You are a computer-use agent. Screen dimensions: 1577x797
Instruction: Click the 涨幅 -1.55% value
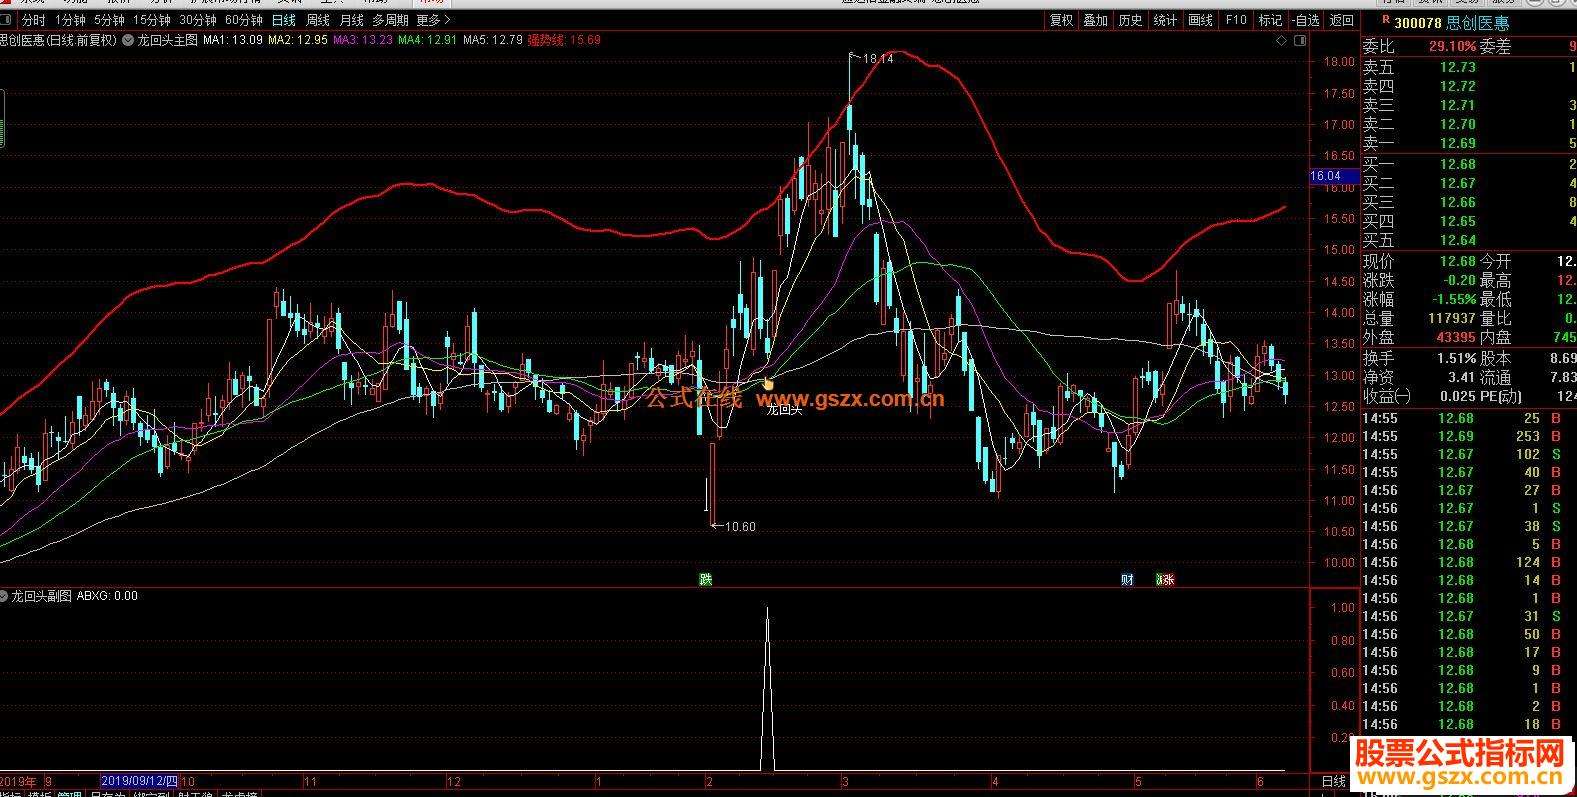1453,299
